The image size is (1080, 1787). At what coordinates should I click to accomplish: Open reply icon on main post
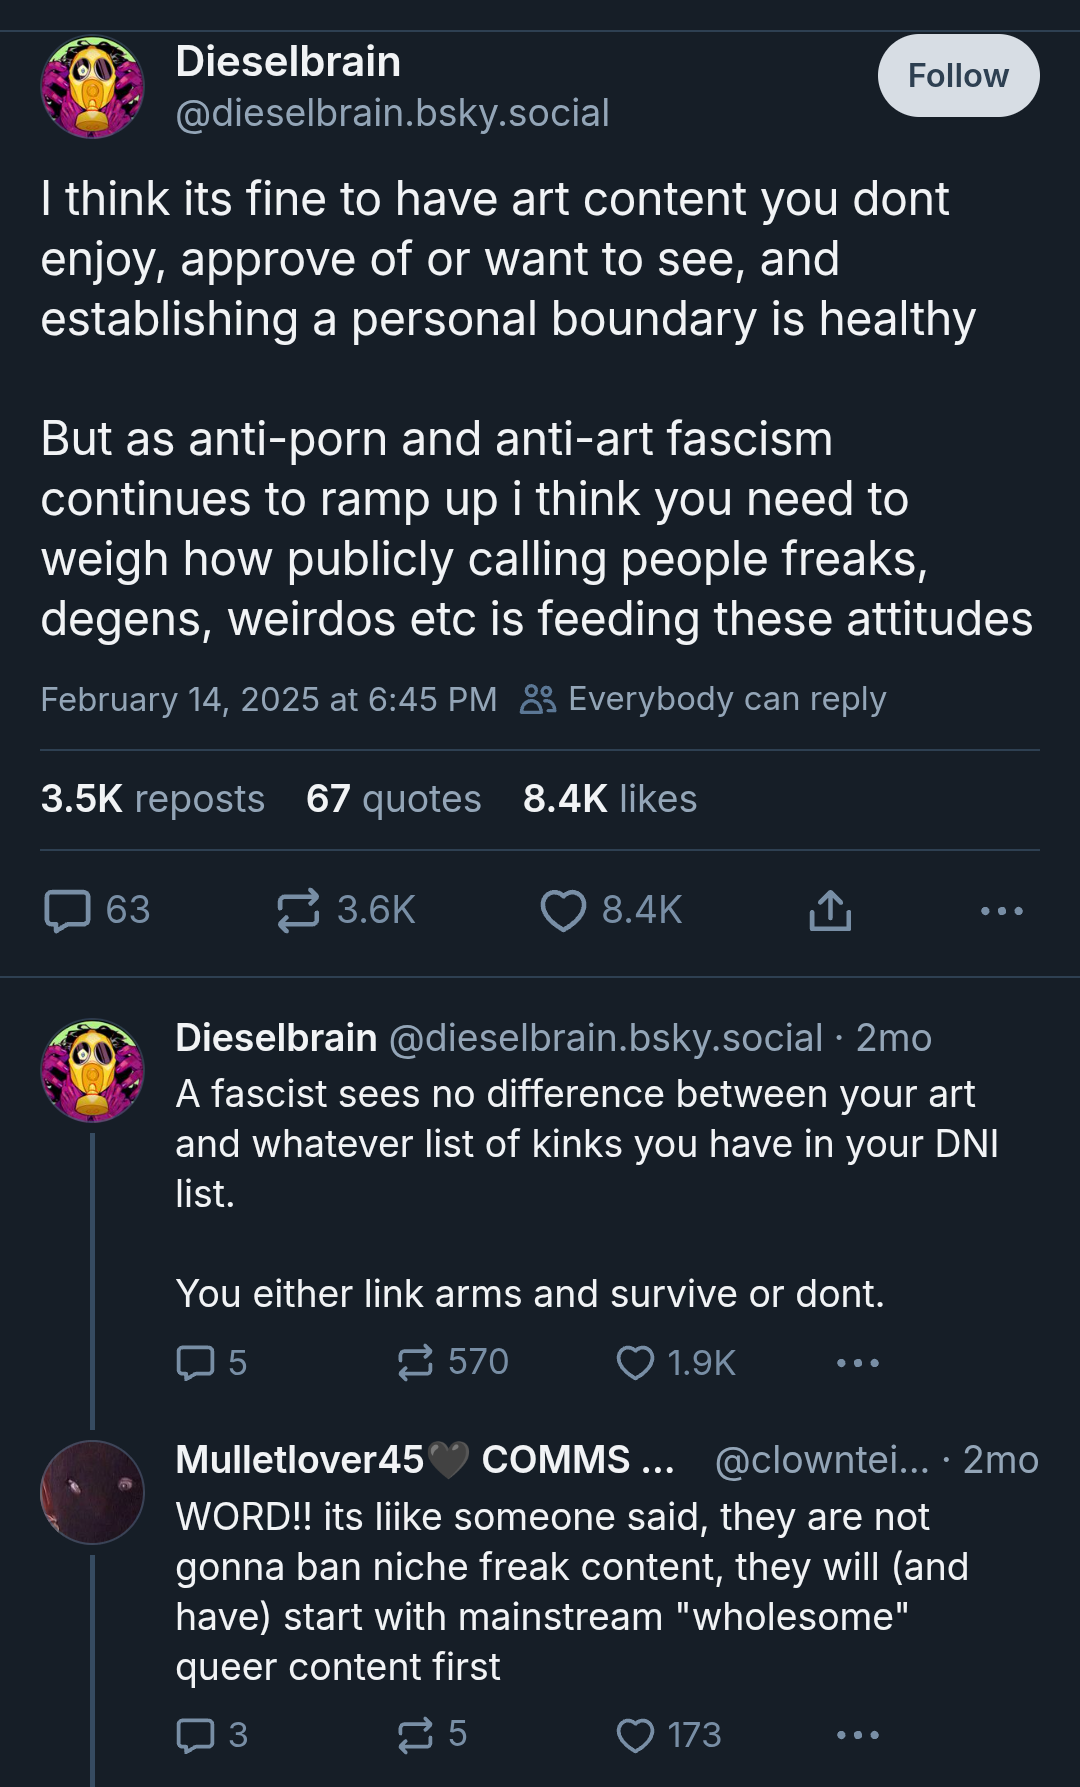pyautogui.click(x=97, y=910)
